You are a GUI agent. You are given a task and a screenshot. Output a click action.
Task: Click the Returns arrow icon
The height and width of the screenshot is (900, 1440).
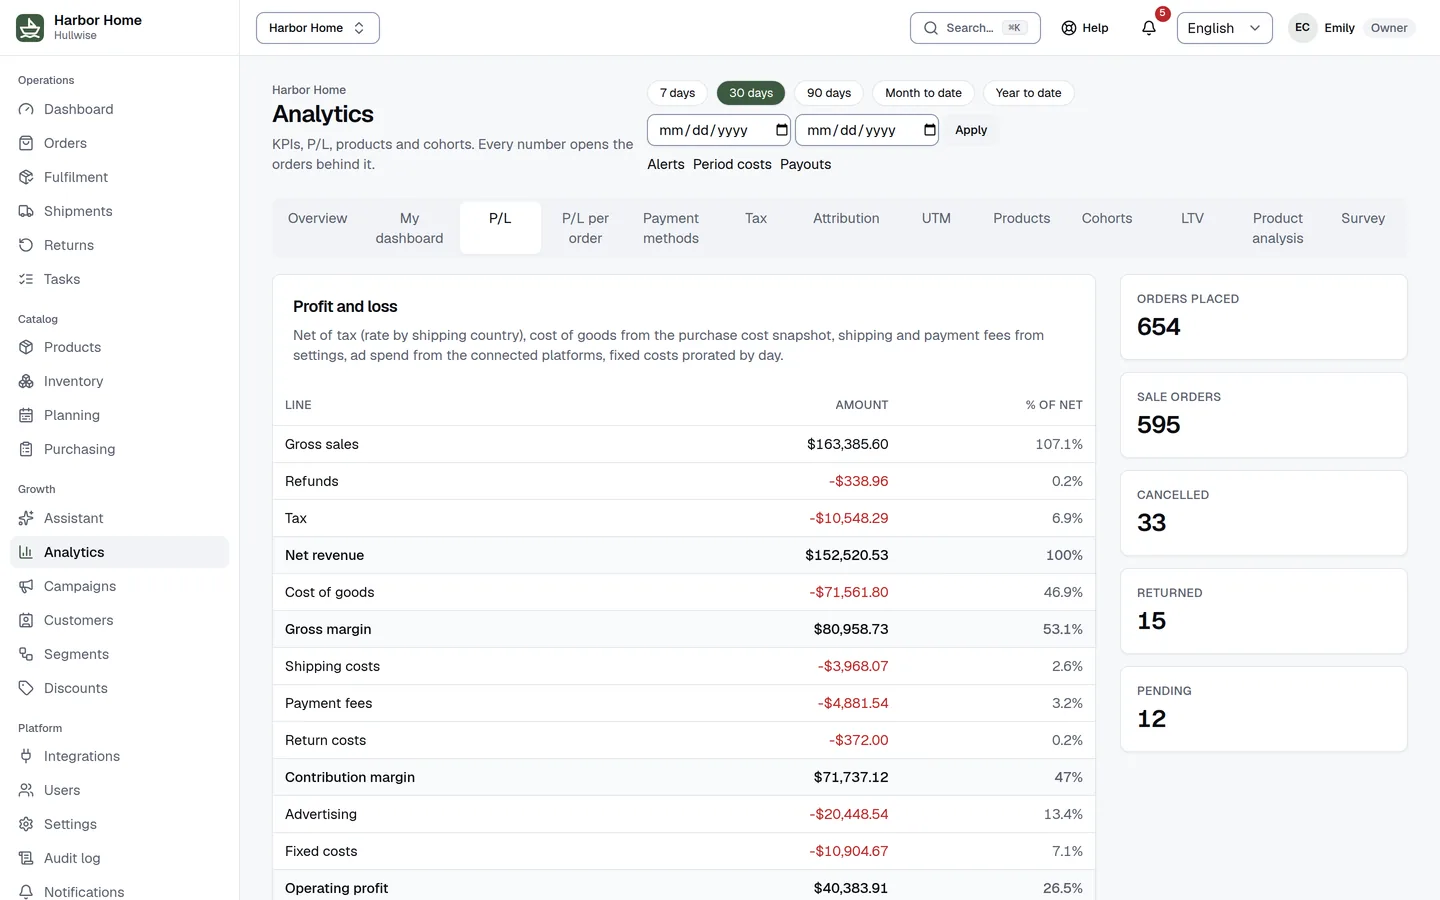26,245
